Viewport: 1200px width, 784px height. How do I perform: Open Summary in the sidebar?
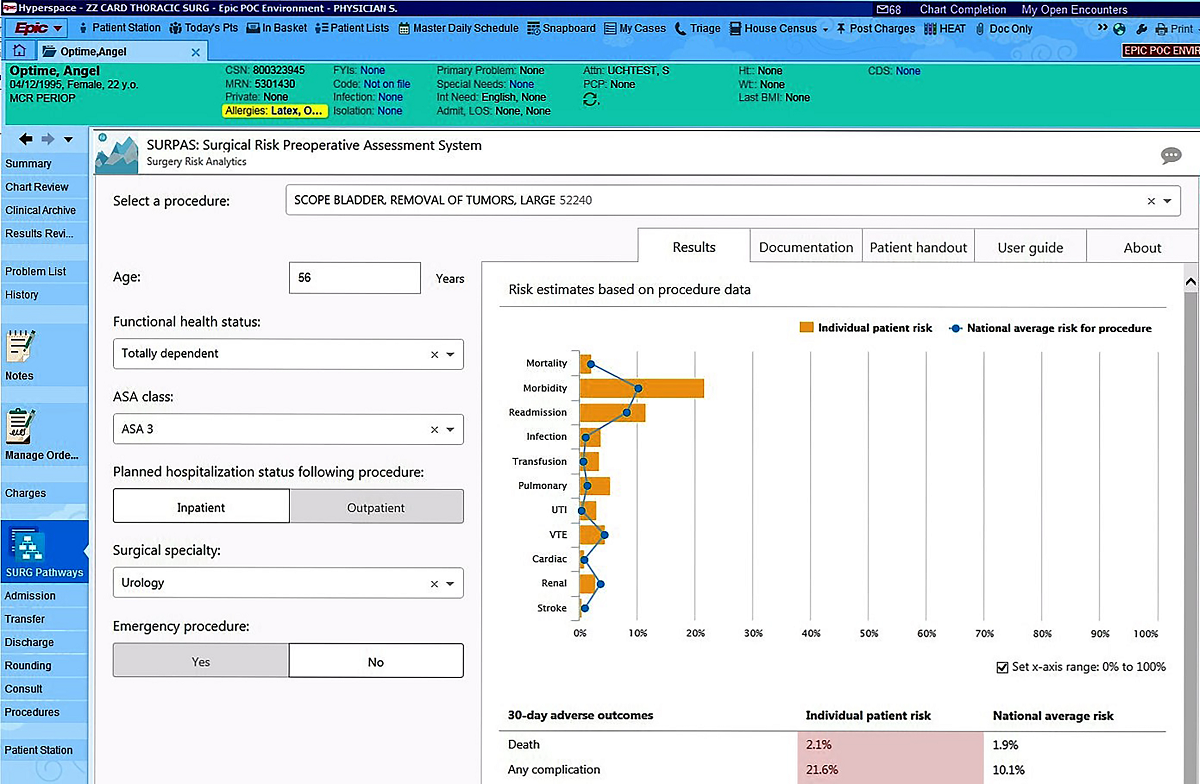coord(44,164)
